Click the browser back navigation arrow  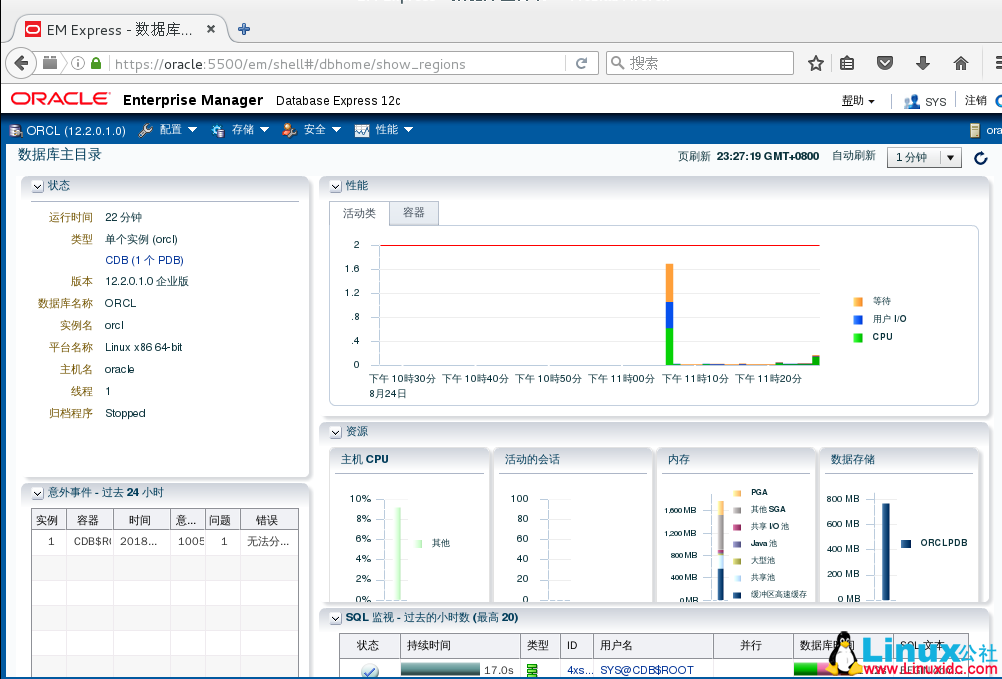click(x=20, y=62)
